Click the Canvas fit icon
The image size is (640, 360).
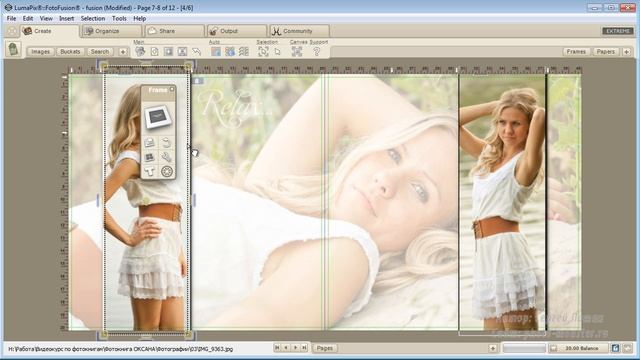pyautogui.click(x=297, y=51)
